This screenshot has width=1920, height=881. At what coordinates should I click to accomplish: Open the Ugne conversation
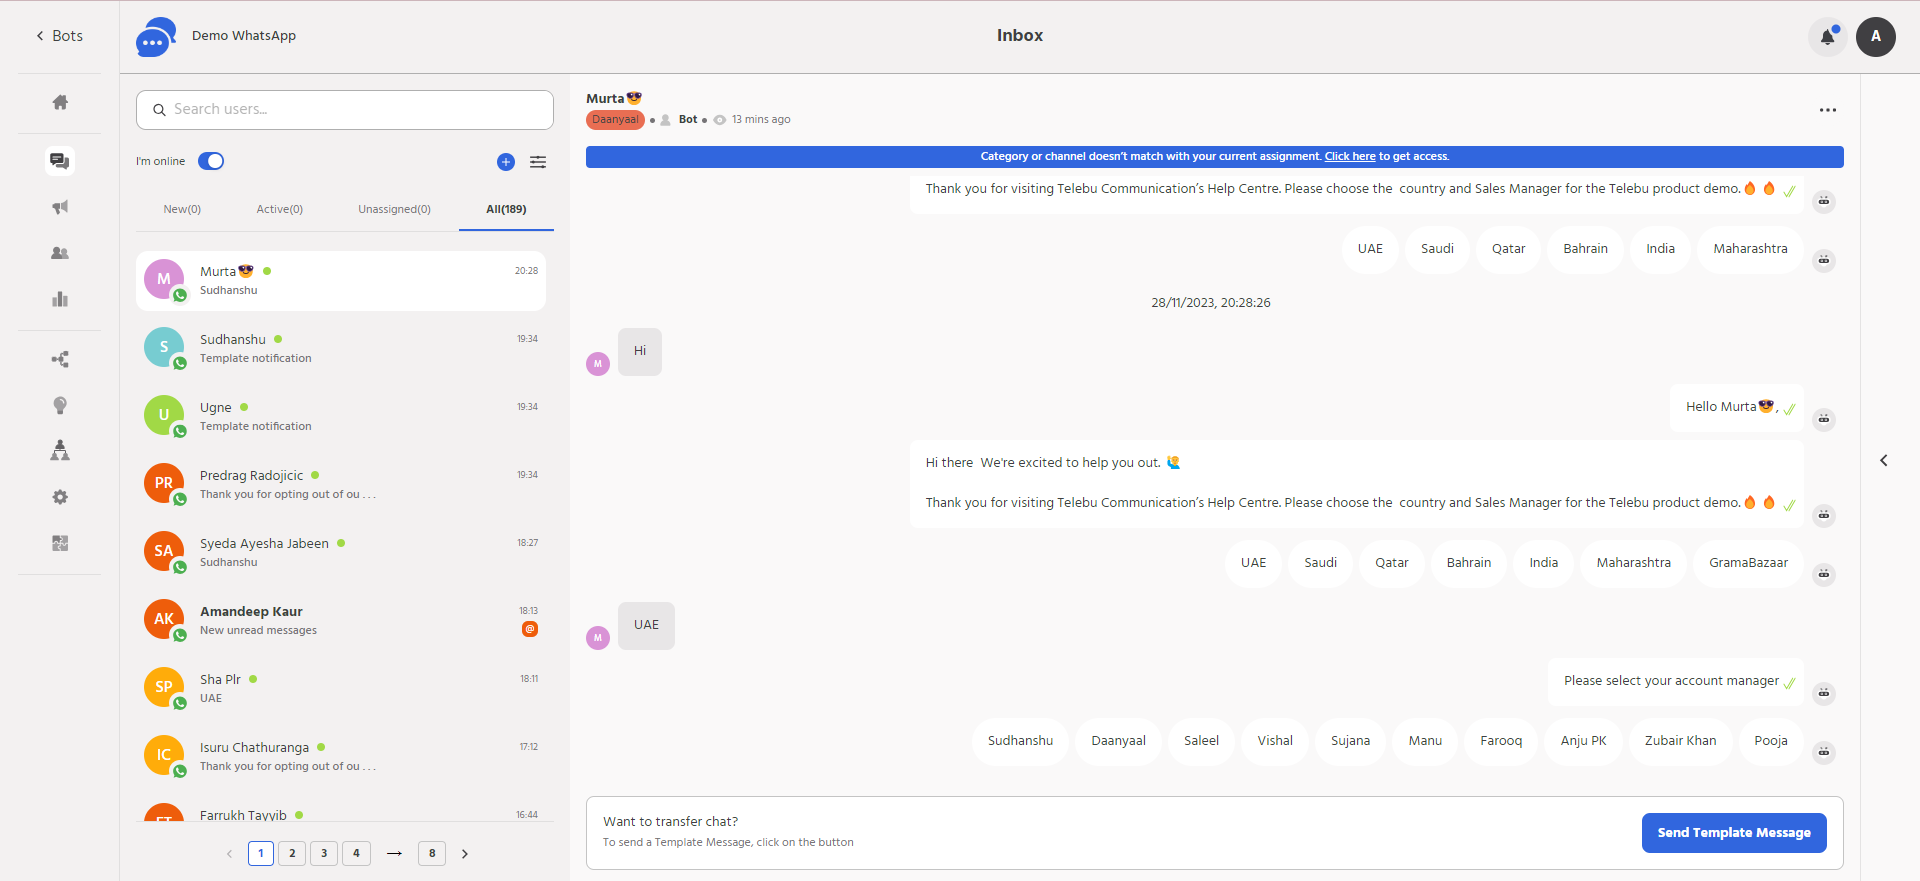[341, 417]
